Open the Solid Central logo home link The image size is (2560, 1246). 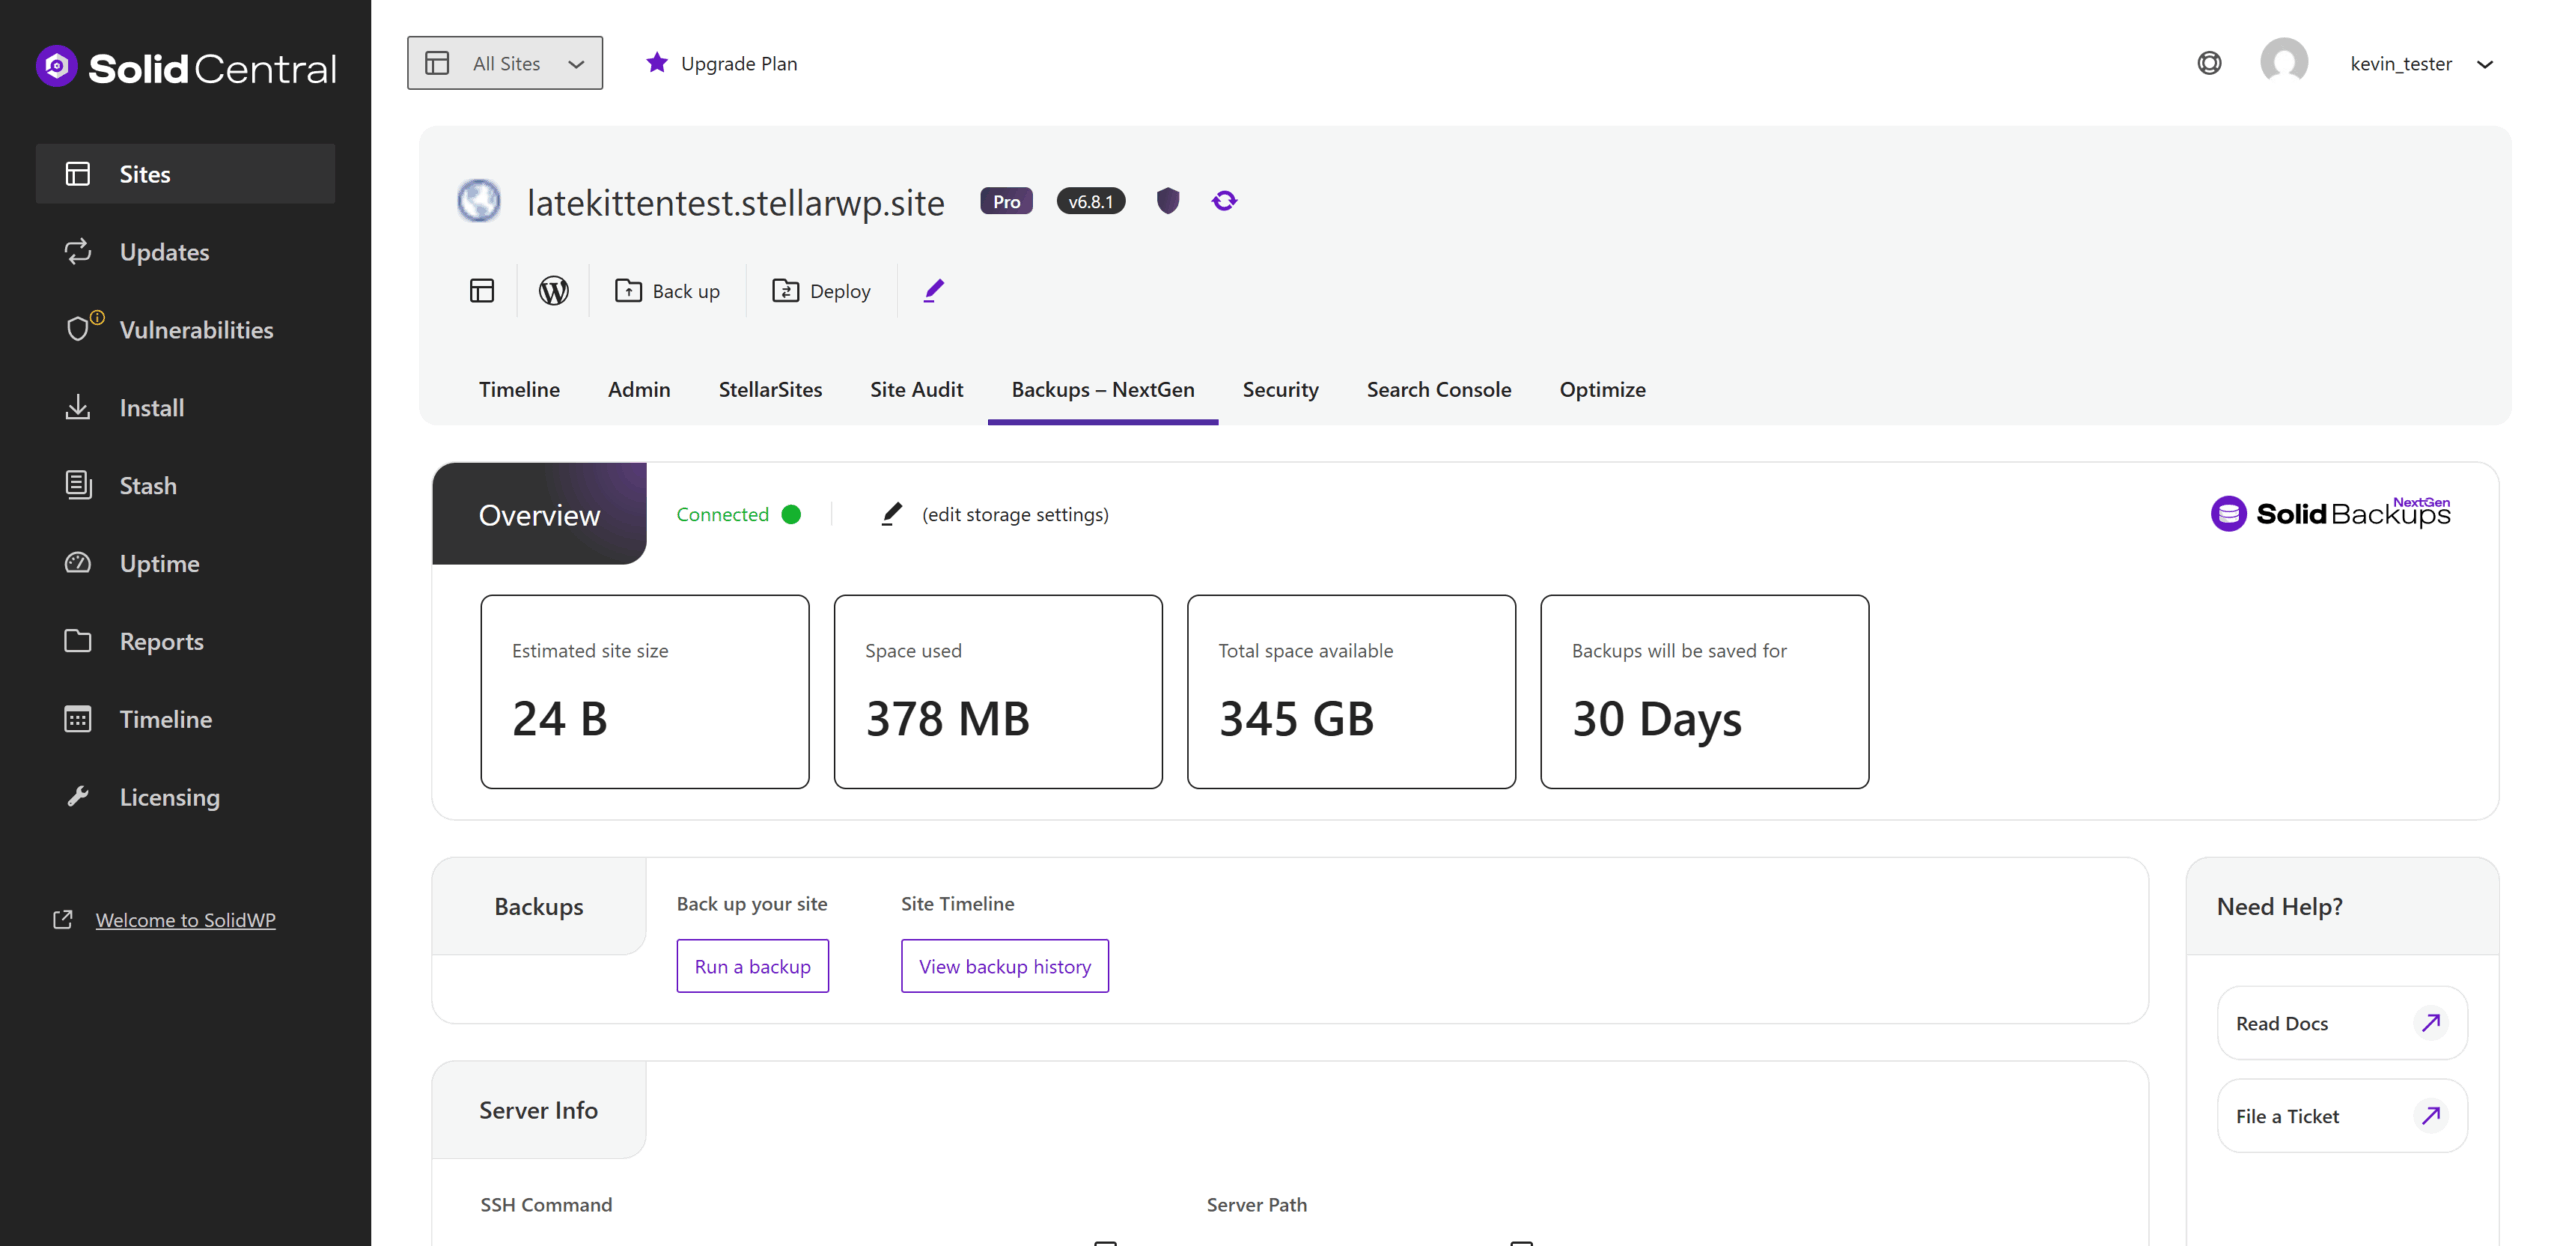tap(186, 66)
